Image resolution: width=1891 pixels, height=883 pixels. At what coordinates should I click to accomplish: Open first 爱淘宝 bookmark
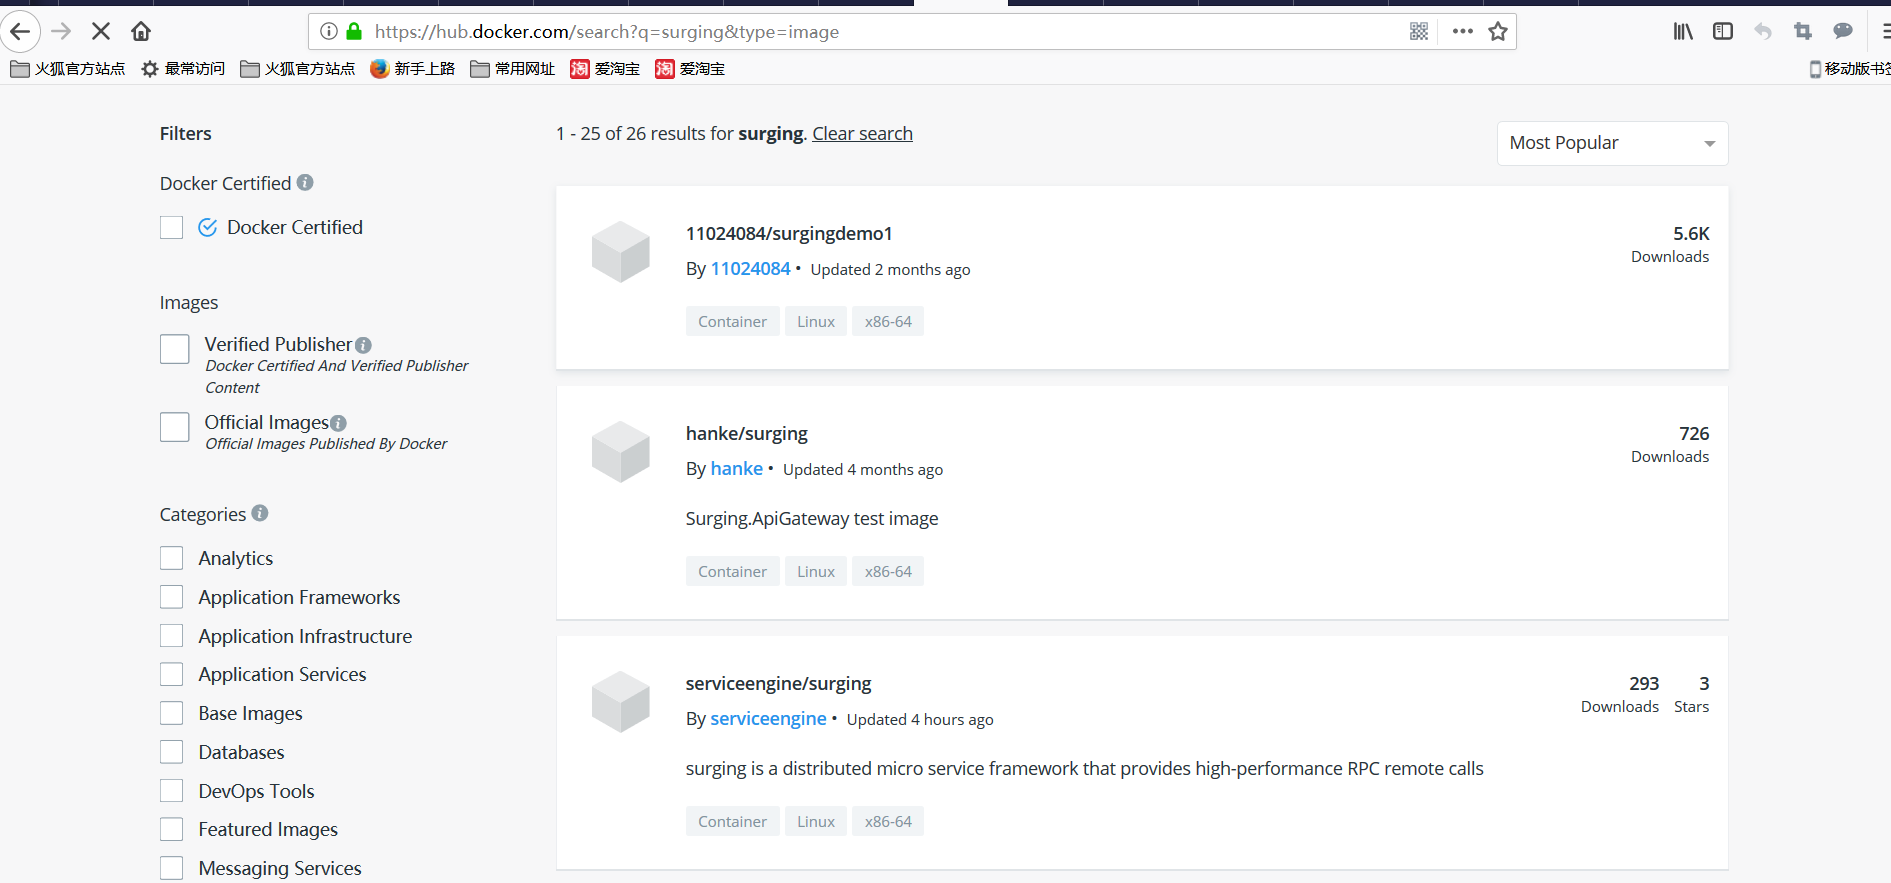(x=605, y=69)
